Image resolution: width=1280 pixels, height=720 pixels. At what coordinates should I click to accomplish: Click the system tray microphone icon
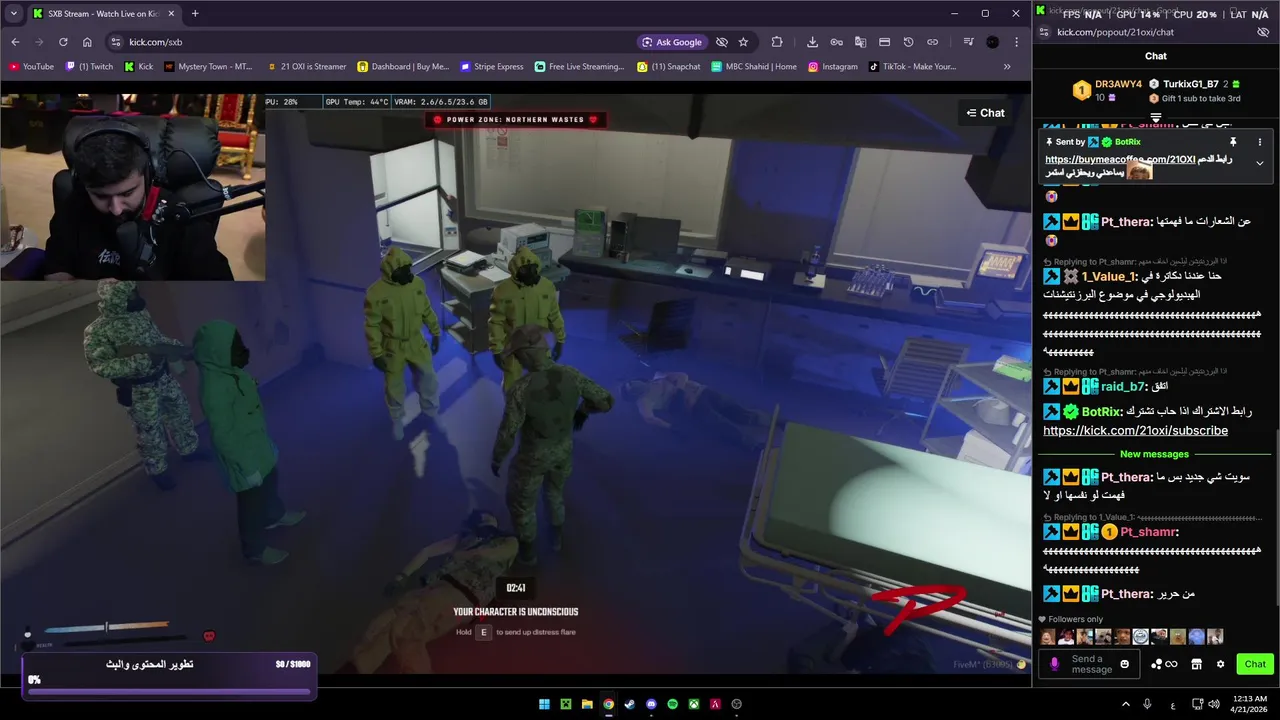[1147, 704]
